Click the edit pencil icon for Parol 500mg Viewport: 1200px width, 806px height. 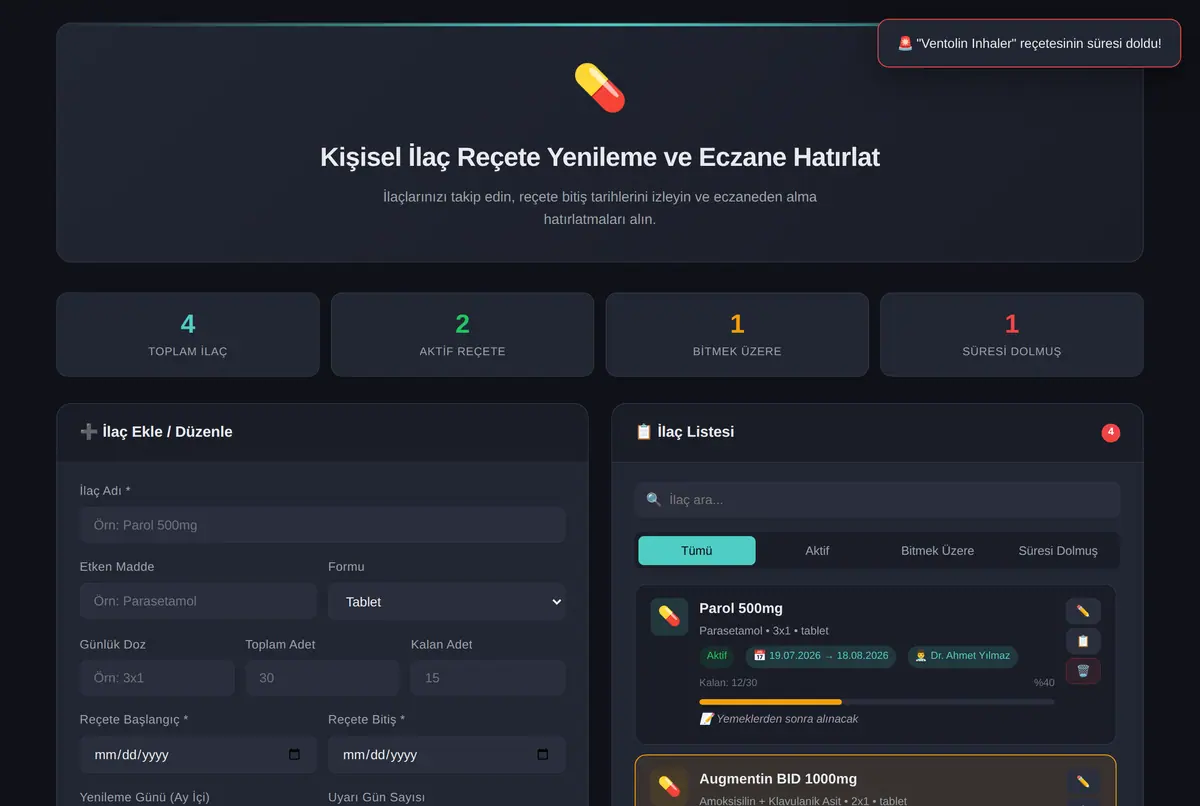1083,611
